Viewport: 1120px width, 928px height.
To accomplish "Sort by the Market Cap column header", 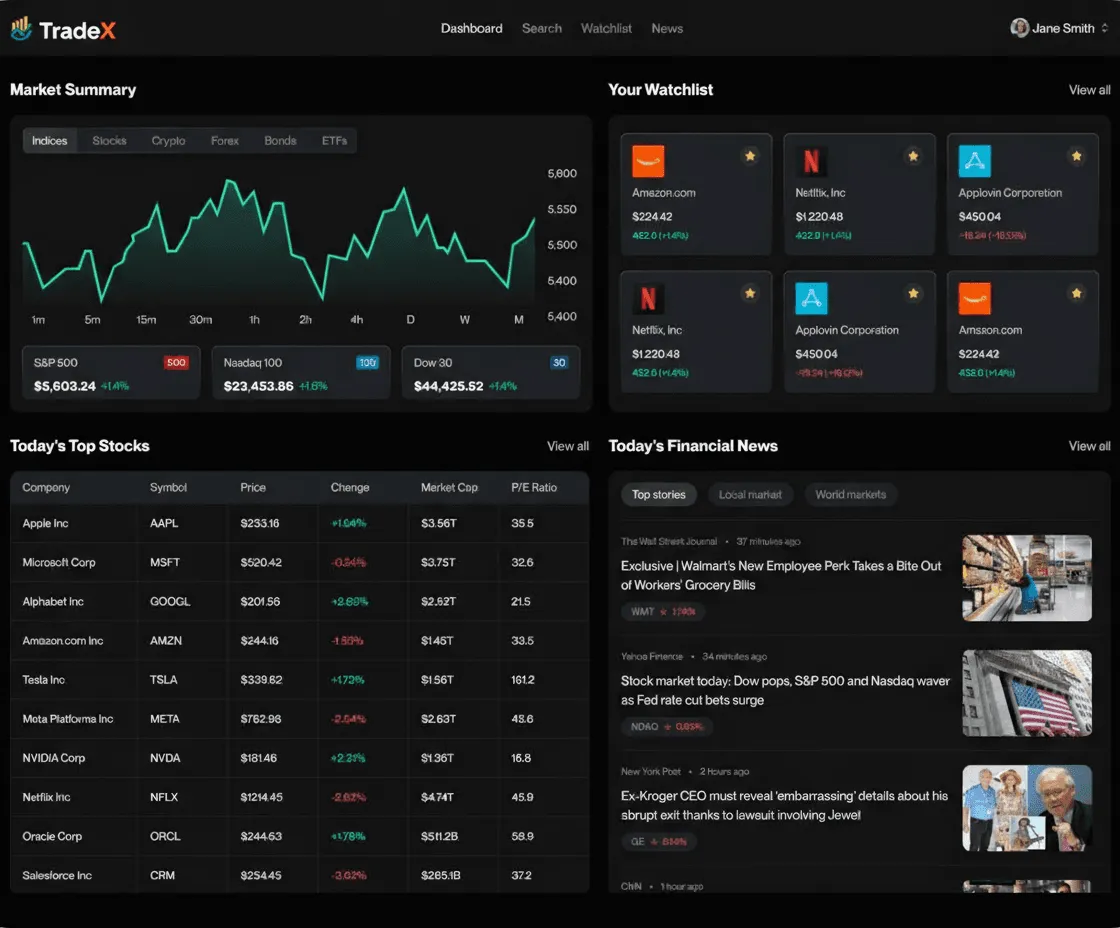I will 449,487.
